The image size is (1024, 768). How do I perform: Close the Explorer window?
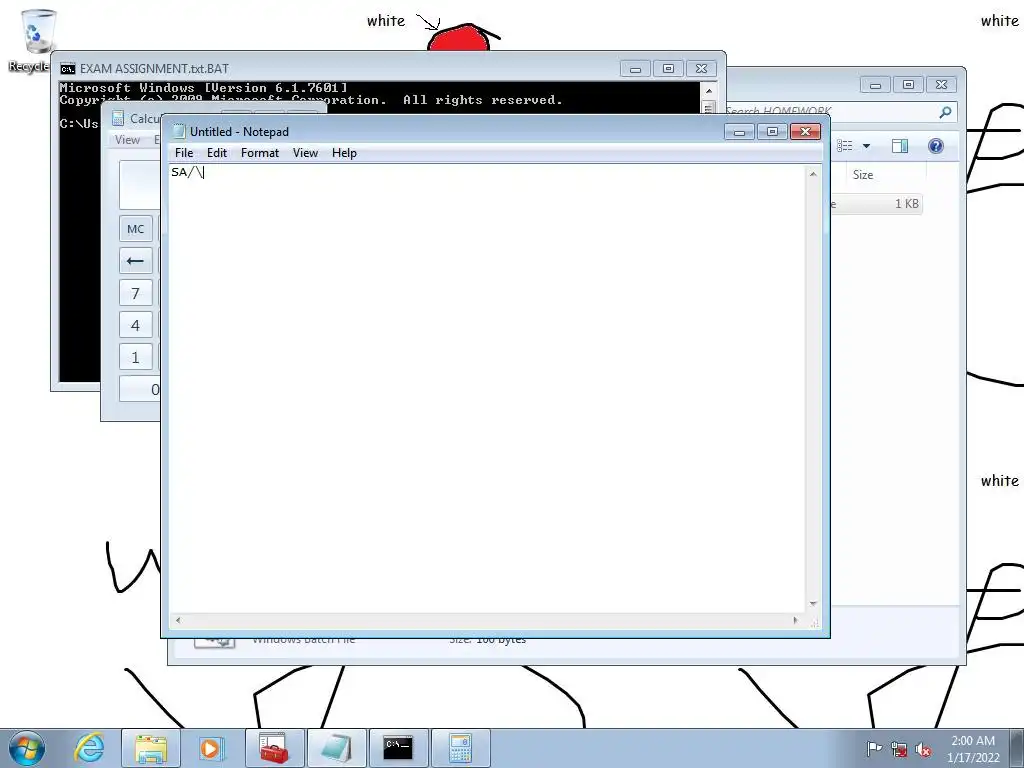941,85
